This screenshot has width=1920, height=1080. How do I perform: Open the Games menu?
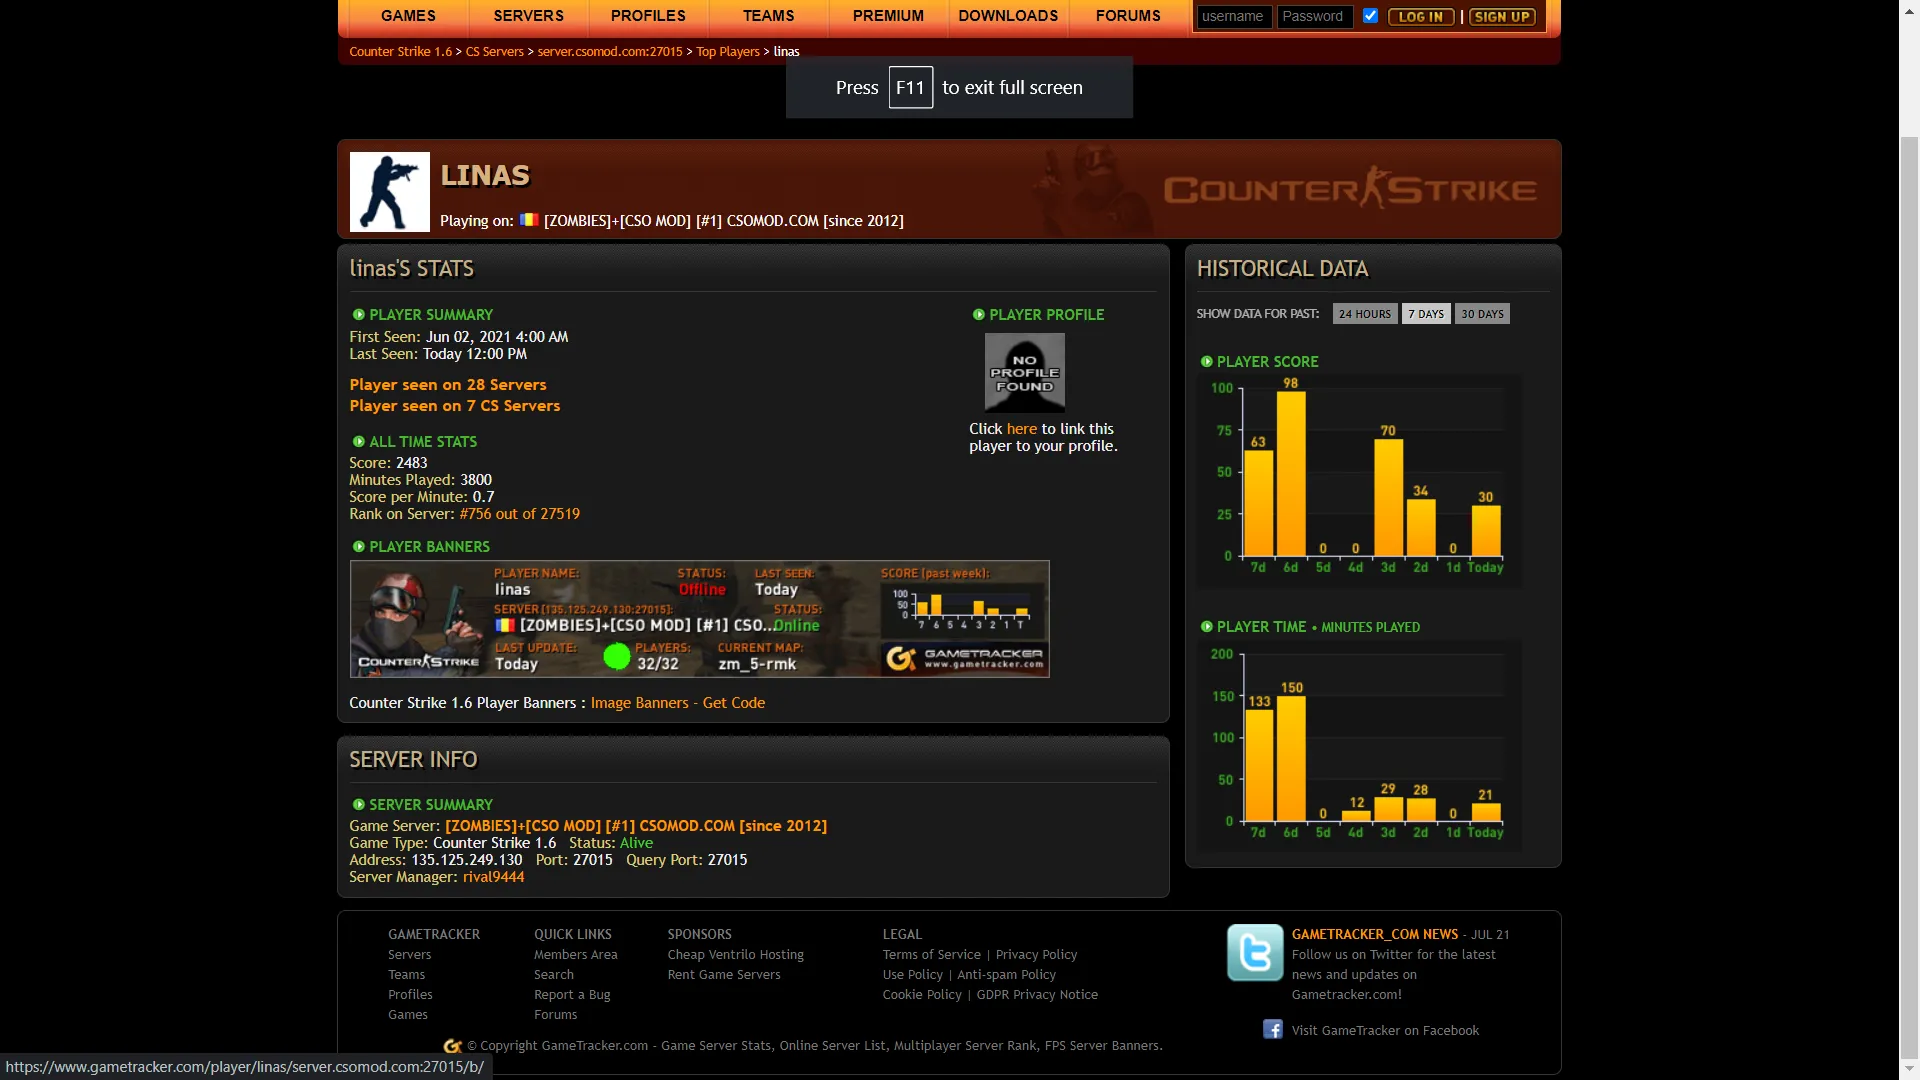click(x=408, y=16)
